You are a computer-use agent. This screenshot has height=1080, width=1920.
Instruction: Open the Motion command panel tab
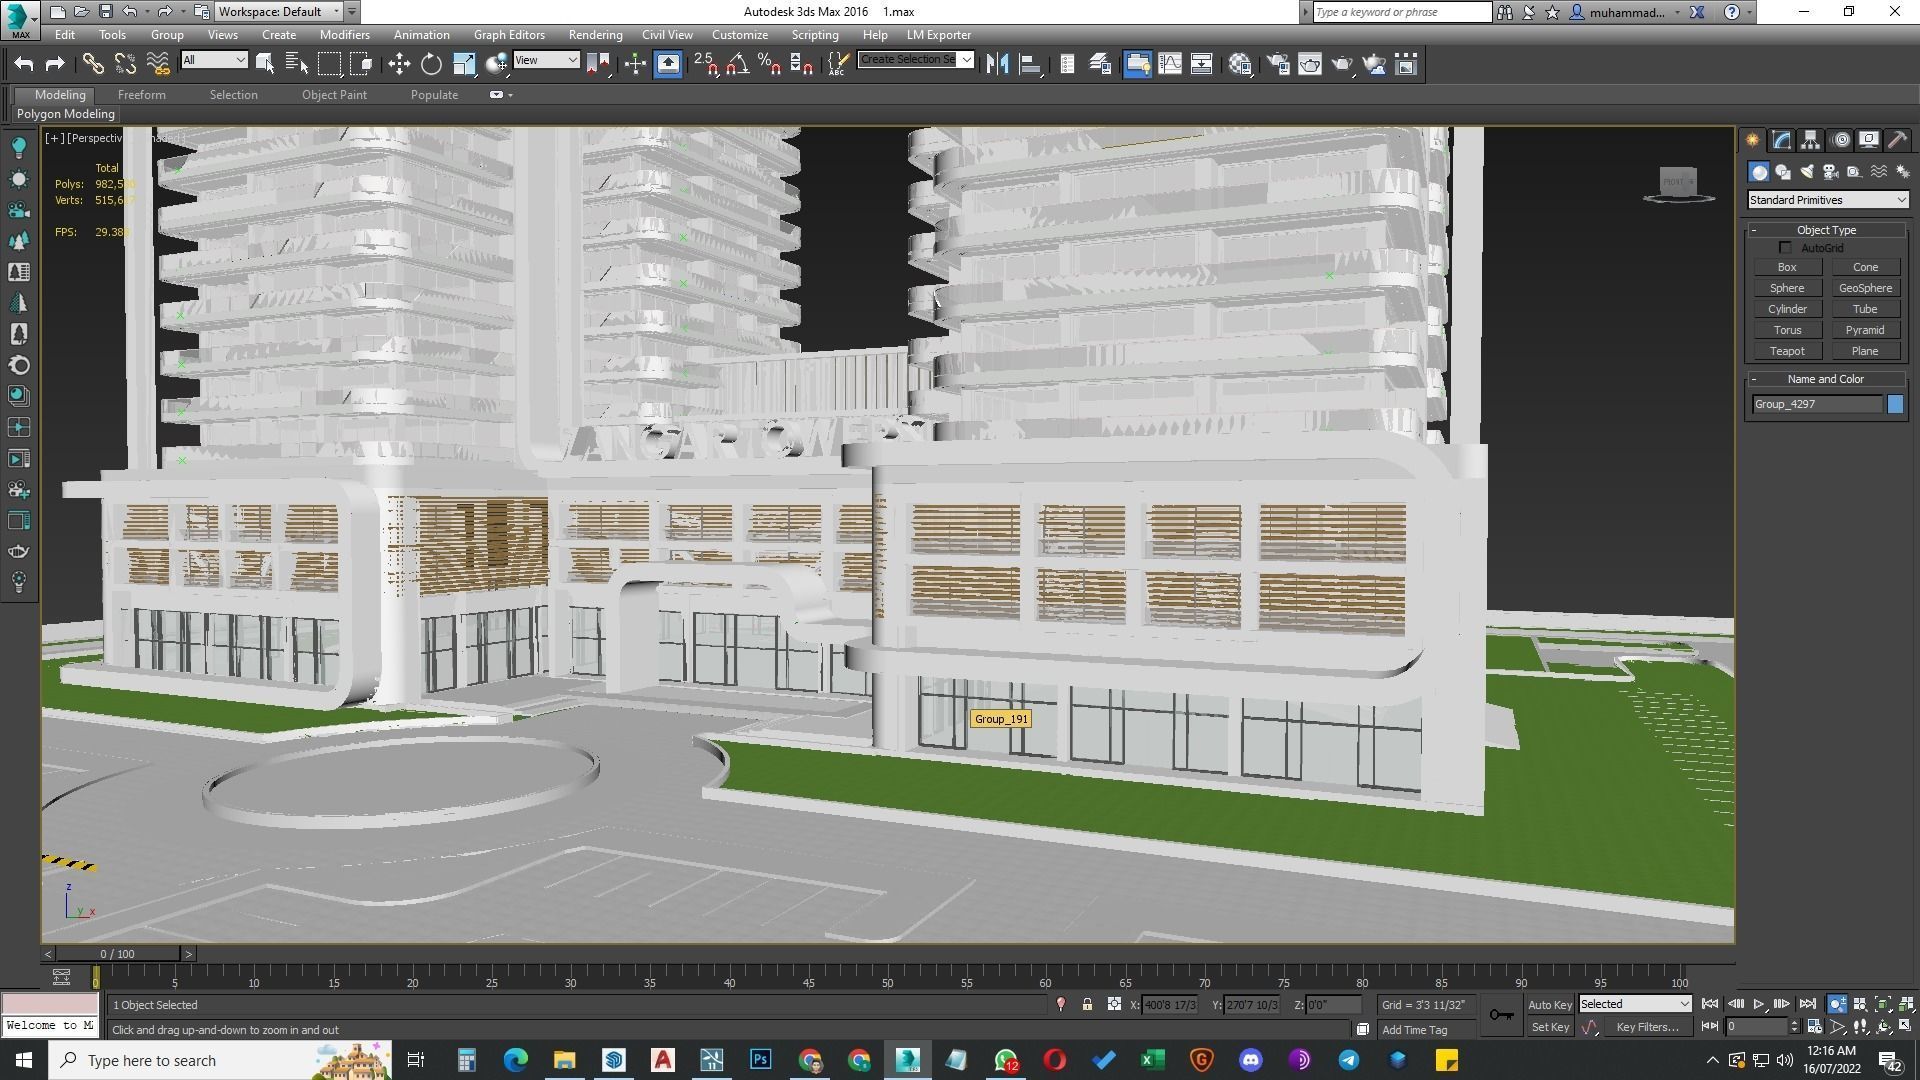coord(1841,140)
